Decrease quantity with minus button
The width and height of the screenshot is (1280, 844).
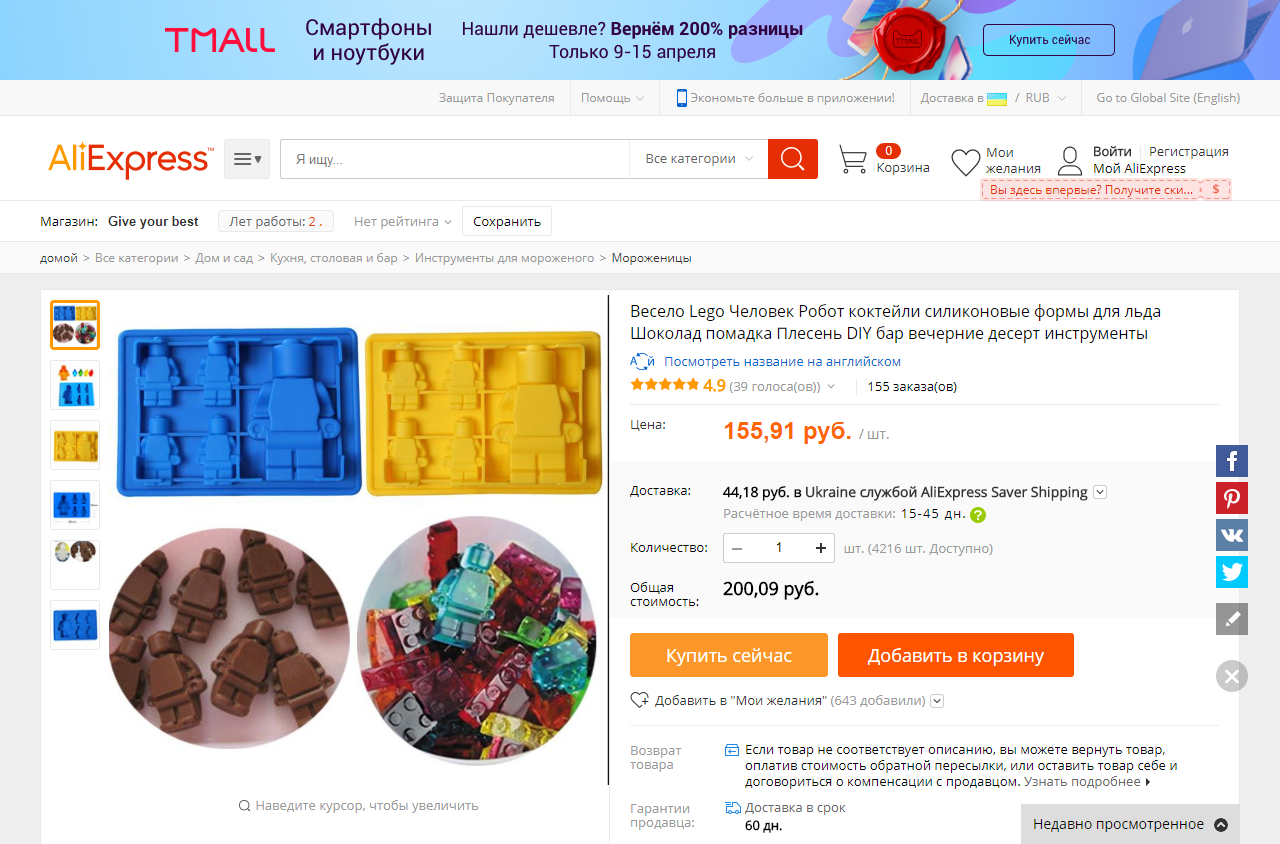(x=737, y=548)
